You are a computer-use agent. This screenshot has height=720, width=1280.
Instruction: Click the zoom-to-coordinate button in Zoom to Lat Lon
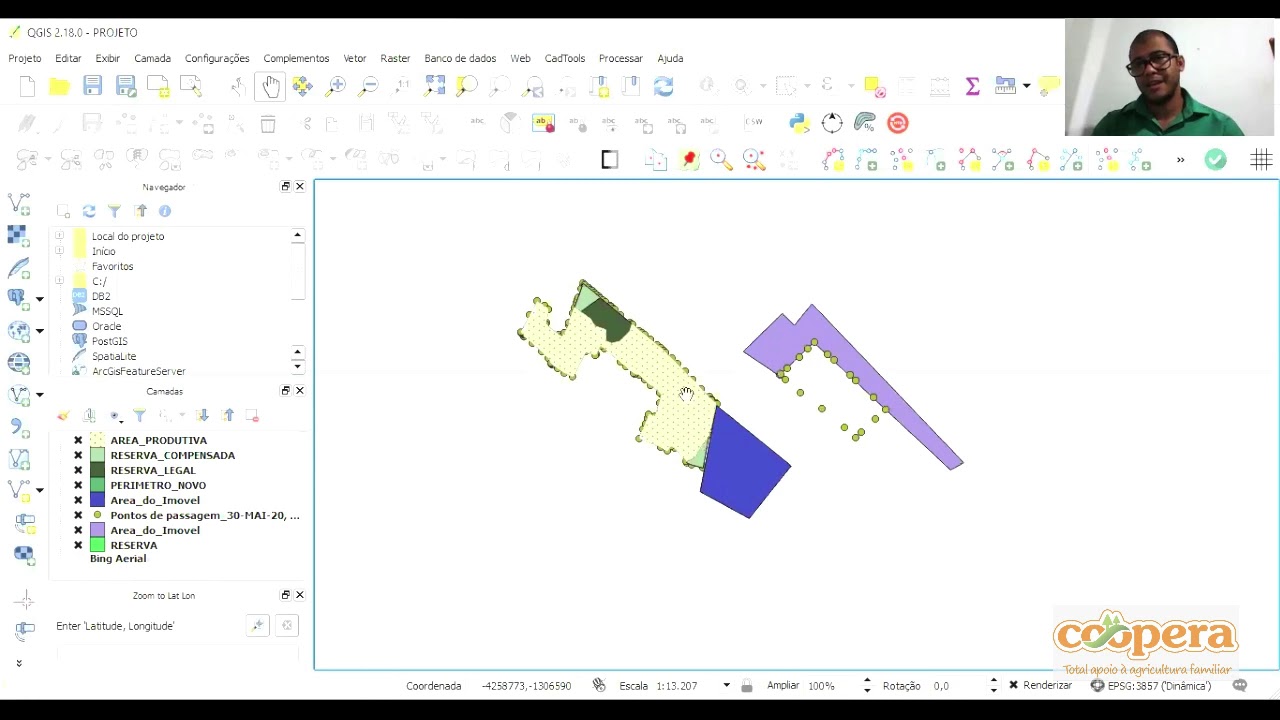pyautogui.click(x=257, y=626)
